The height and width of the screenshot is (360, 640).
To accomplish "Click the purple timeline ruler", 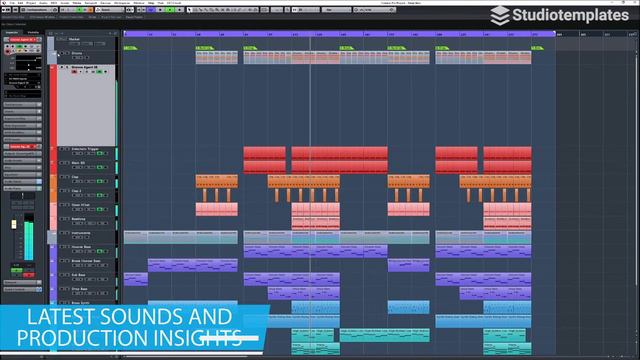I will [339, 34].
